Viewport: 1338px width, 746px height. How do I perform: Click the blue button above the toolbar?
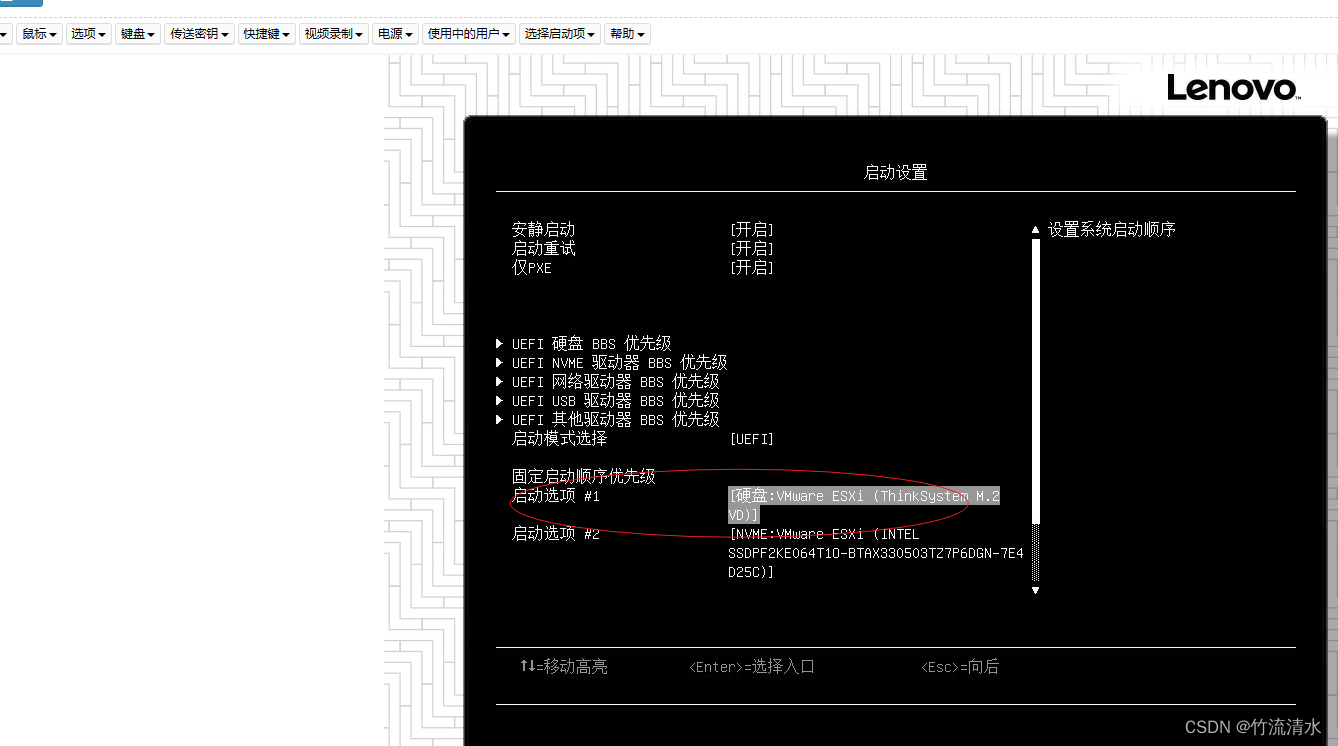point(21,3)
